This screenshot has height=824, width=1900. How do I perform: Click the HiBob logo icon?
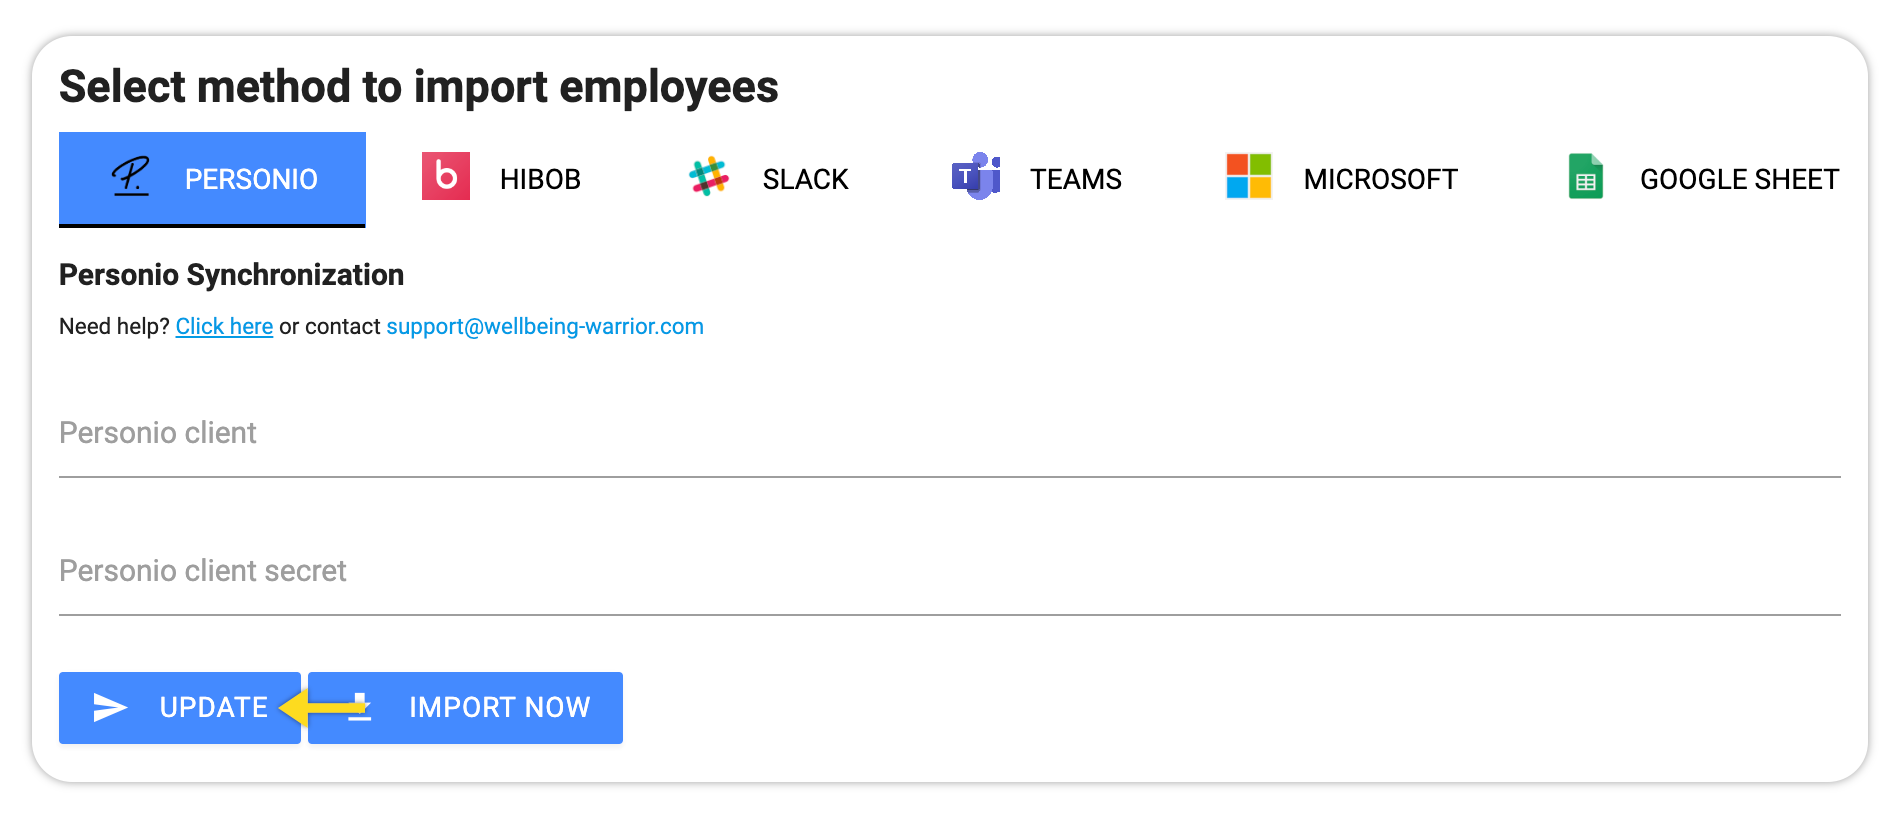(446, 177)
